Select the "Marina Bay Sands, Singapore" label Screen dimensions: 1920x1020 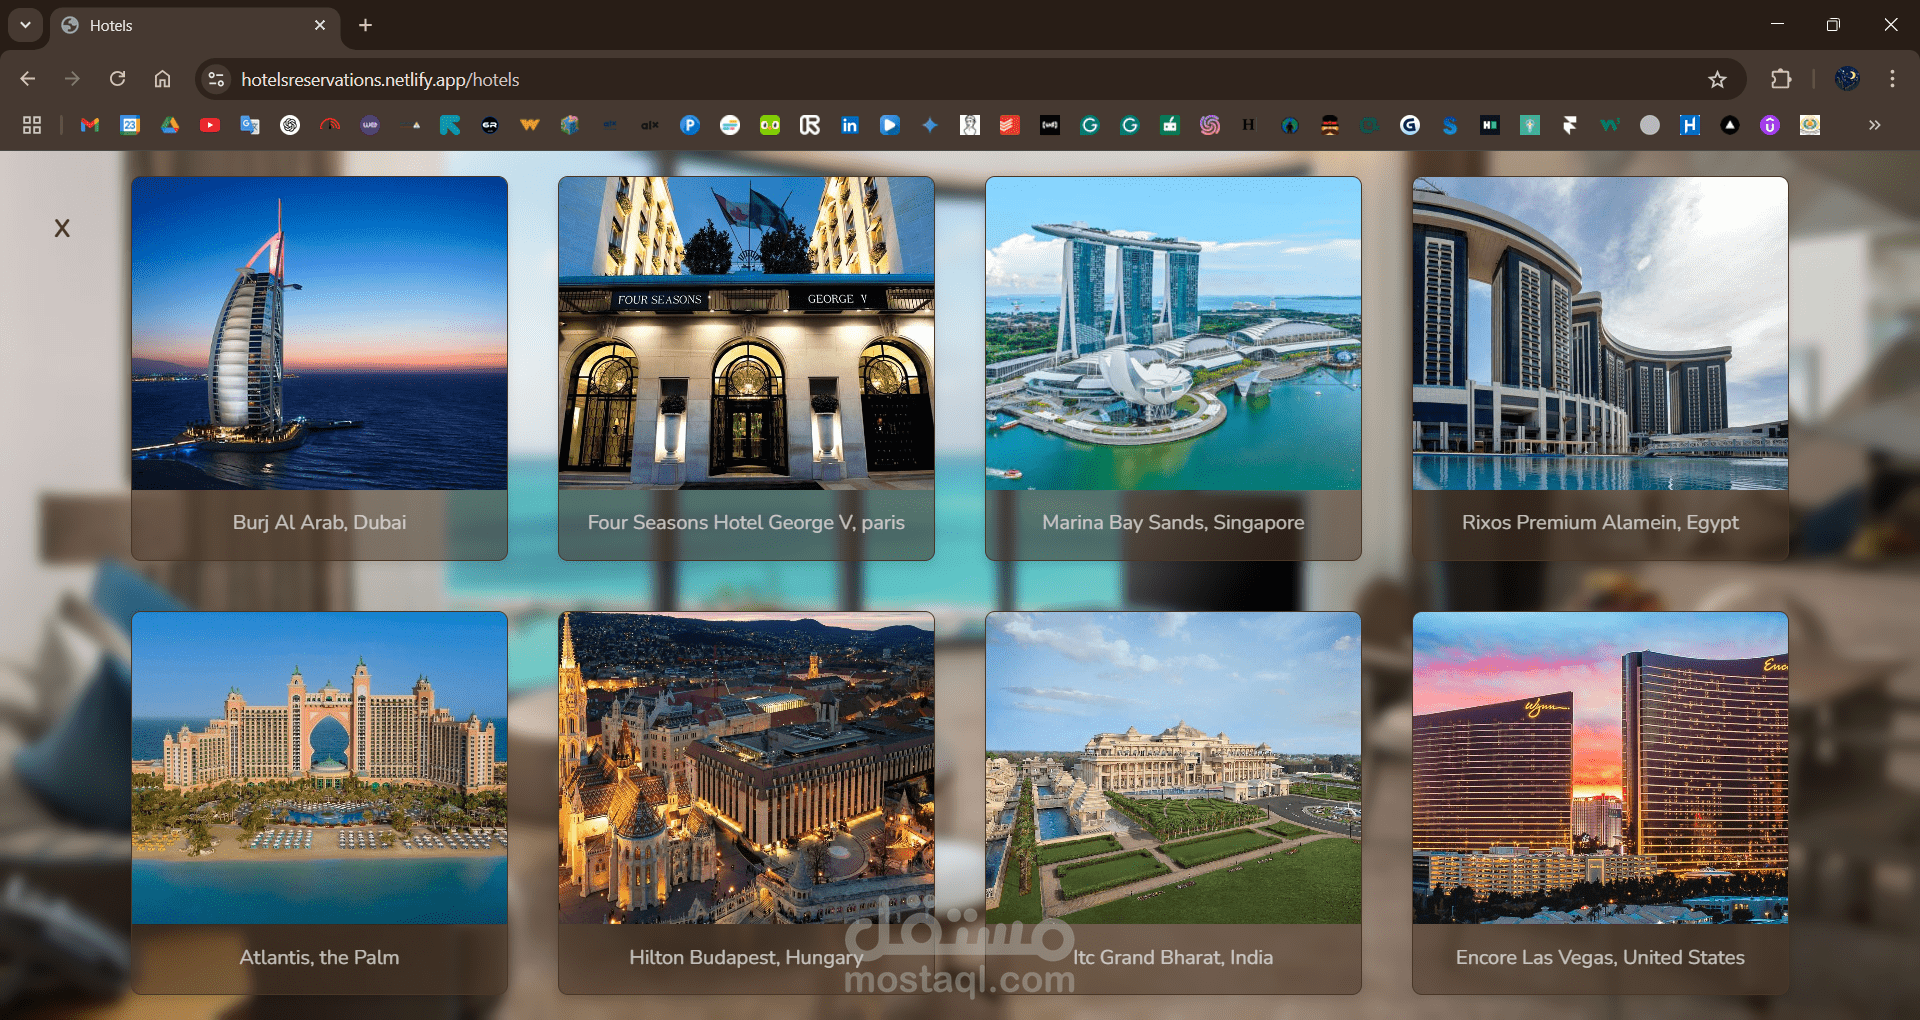(x=1173, y=522)
